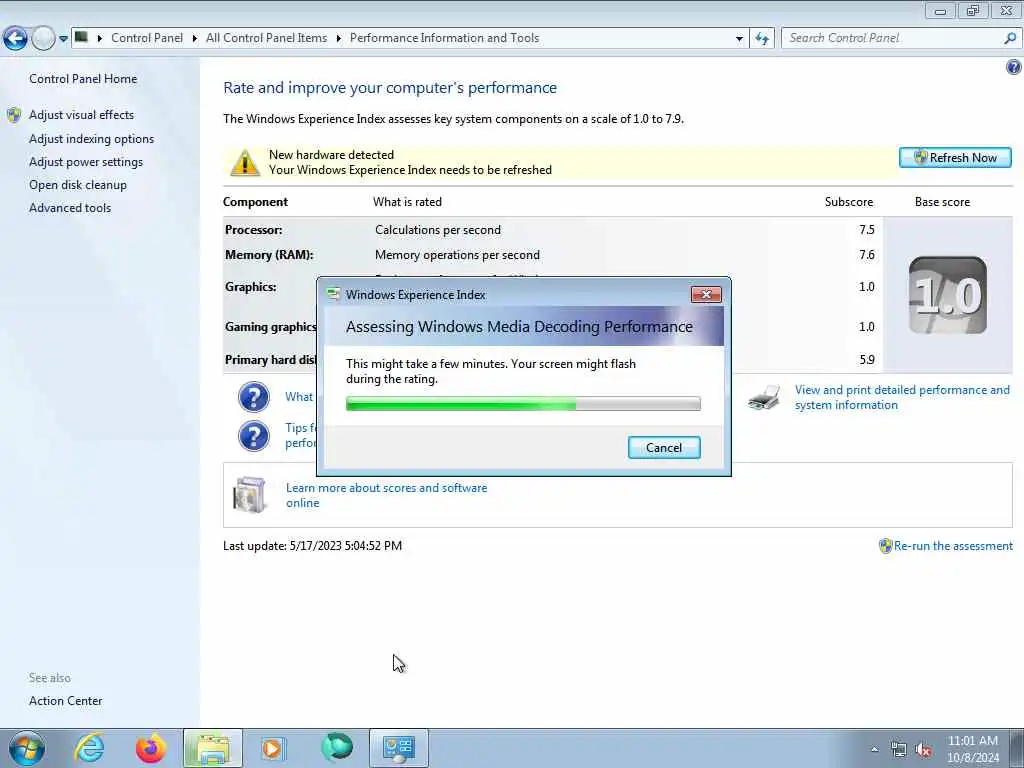
Task: Click the network tray icon
Action: pos(899,750)
